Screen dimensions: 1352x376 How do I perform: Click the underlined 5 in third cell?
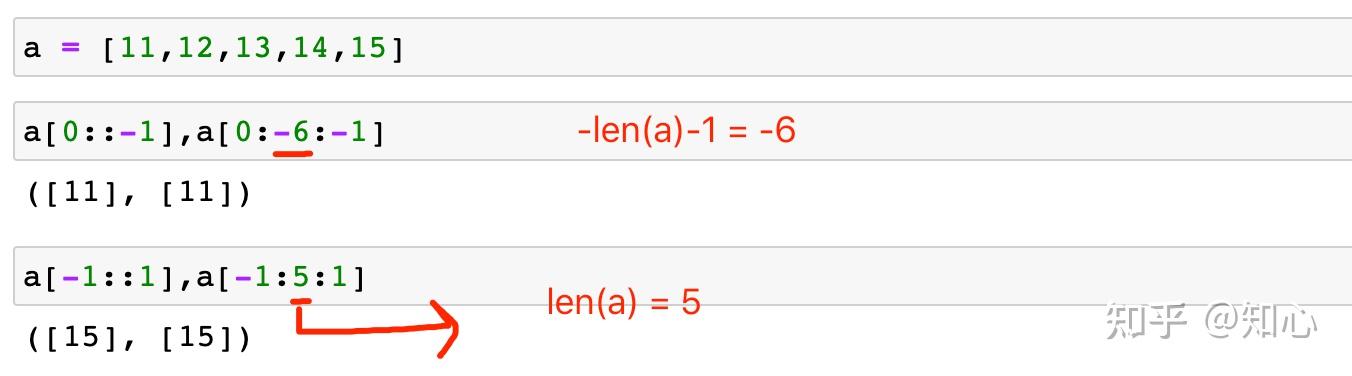[x=301, y=276]
